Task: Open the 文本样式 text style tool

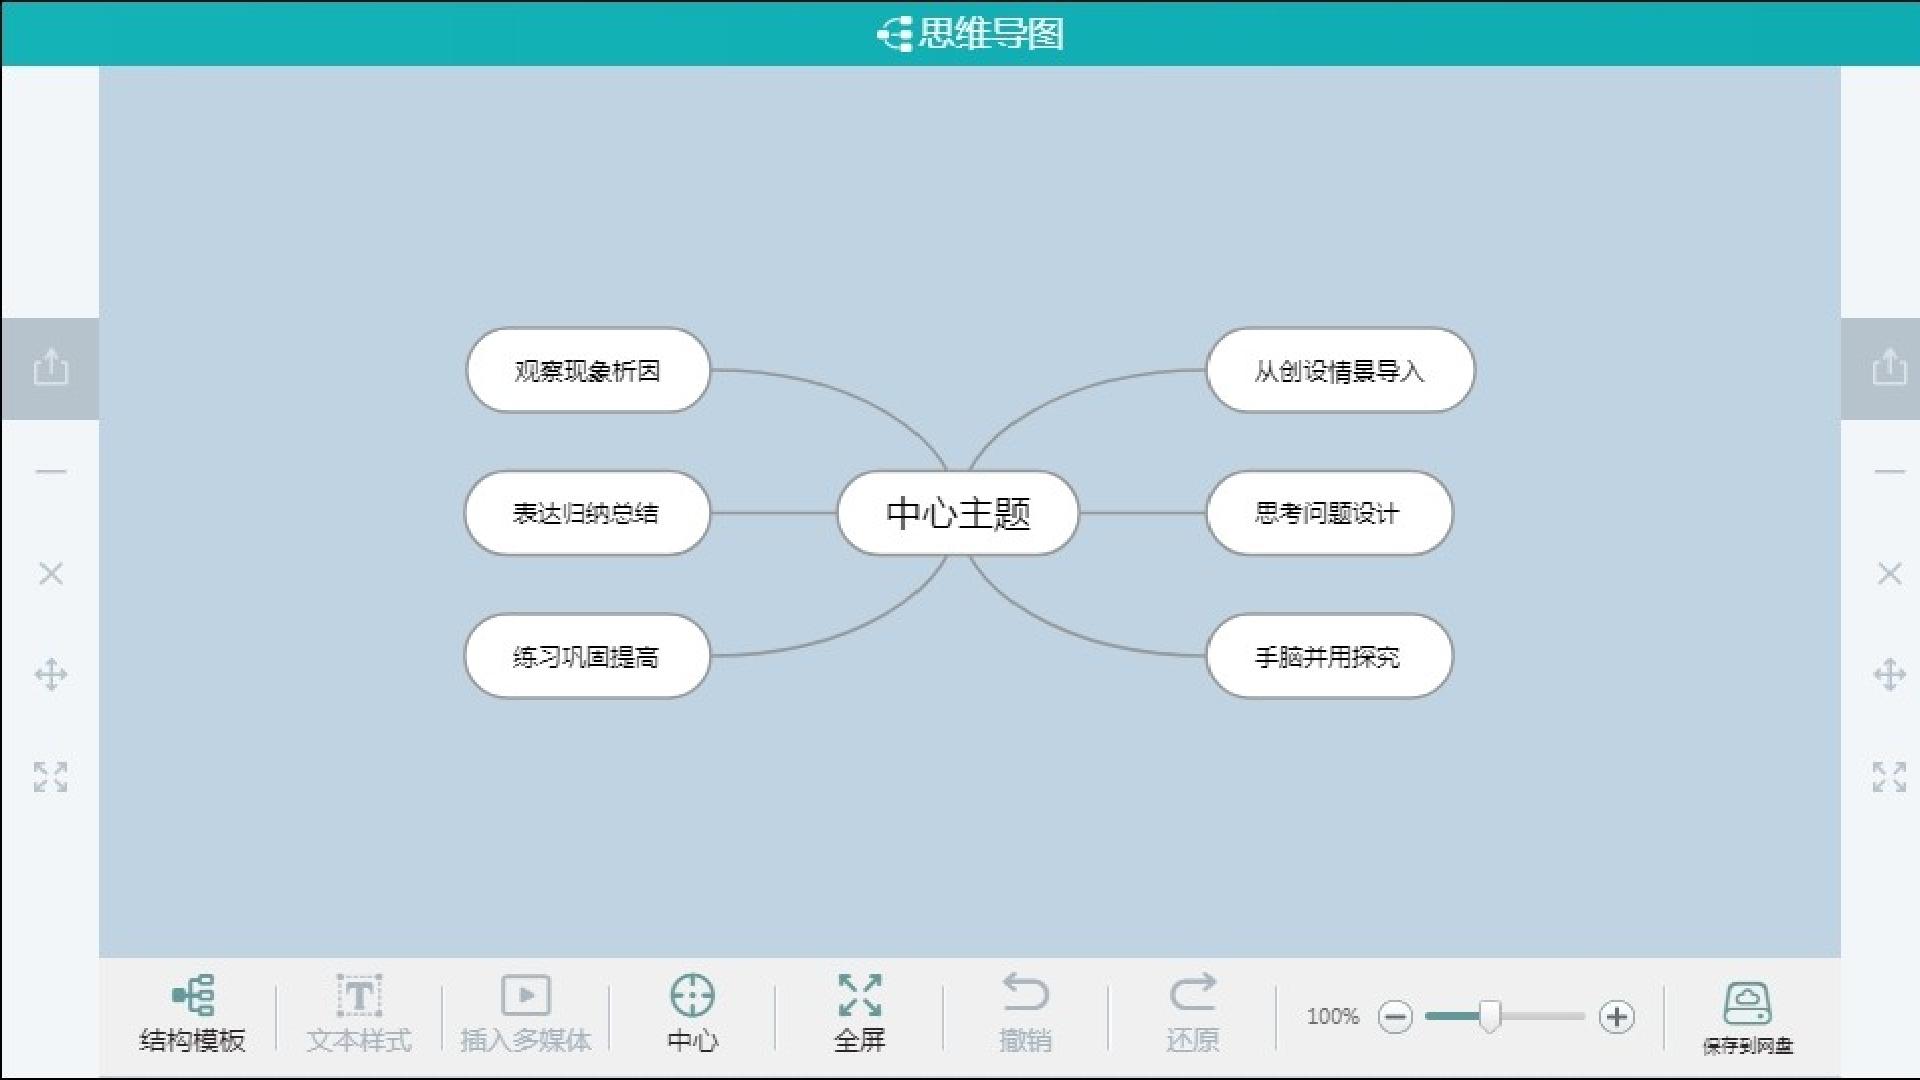Action: click(x=359, y=1014)
